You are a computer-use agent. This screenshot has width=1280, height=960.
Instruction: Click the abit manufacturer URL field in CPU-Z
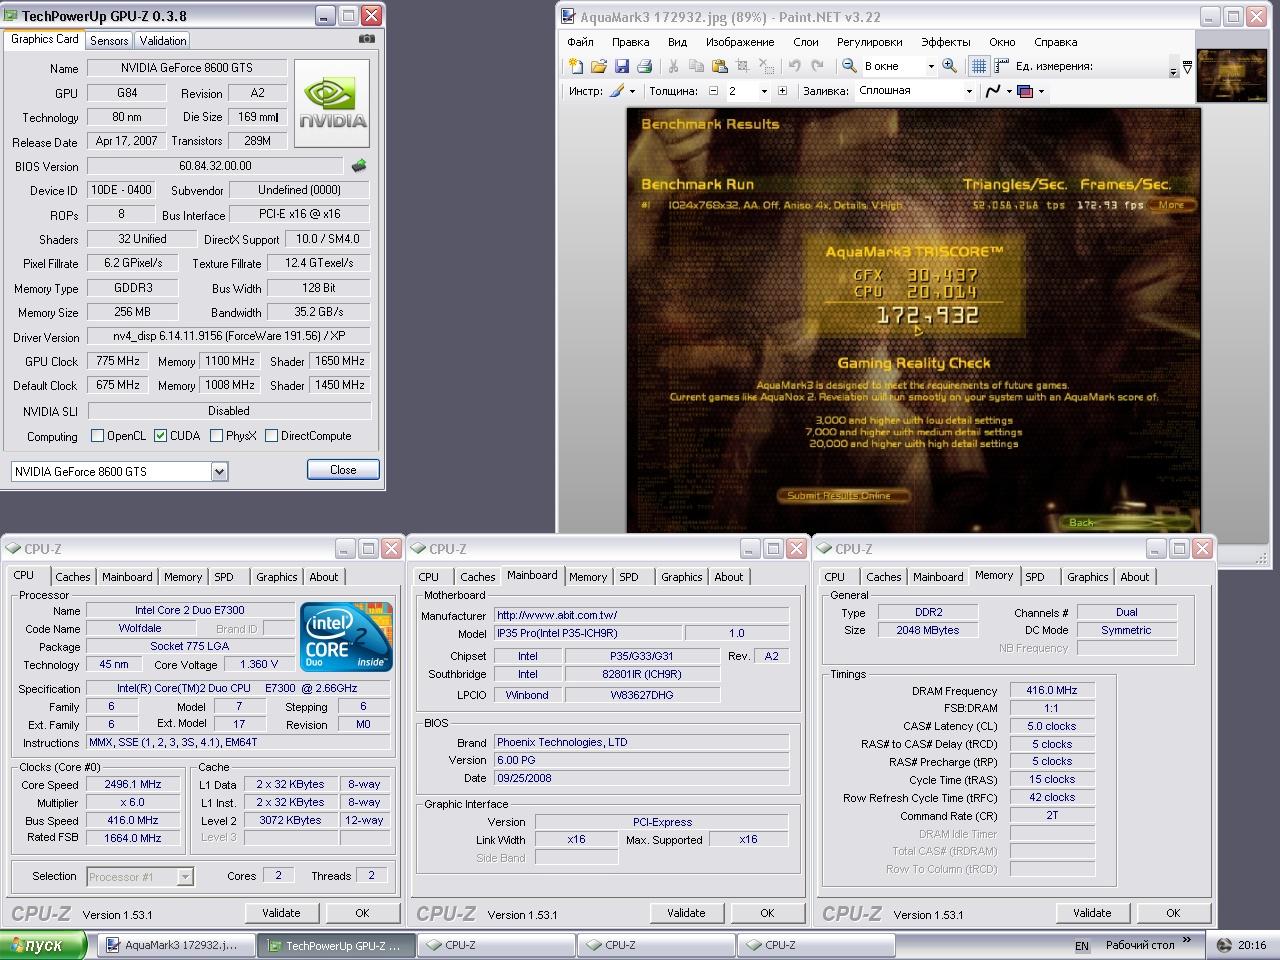641,616
